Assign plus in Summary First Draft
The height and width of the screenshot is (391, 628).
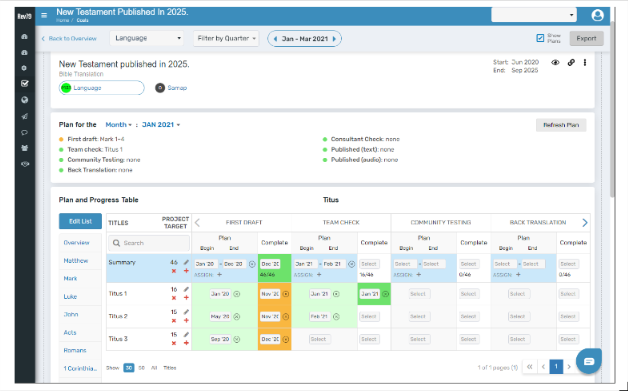(219, 275)
